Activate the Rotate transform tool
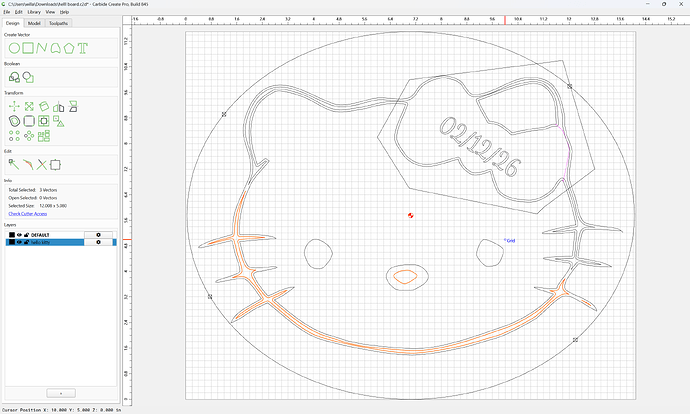Screen dimensions: 690x414 (44, 106)
